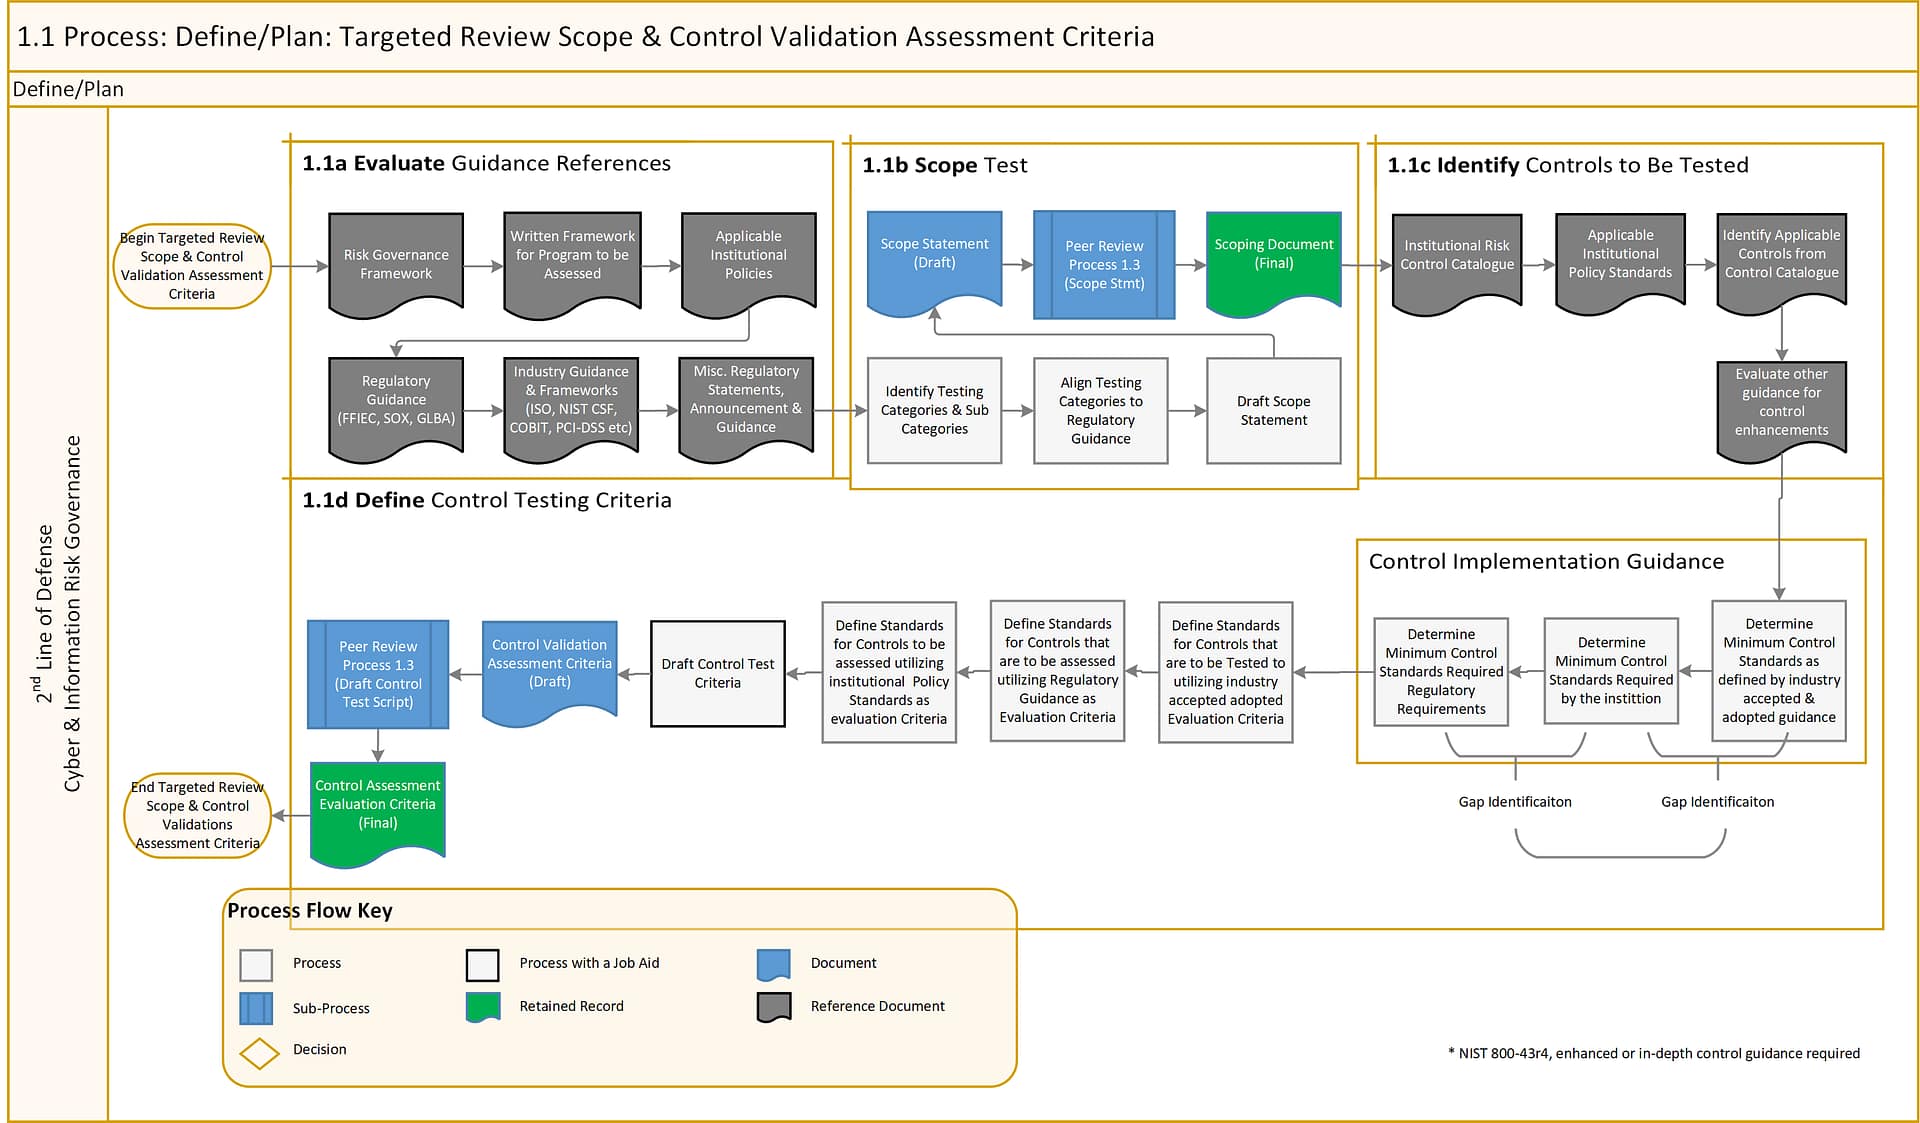Click the 1.1d Define Control Testing Criteria heading
This screenshot has height=1123, width=1920.
(487, 500)
